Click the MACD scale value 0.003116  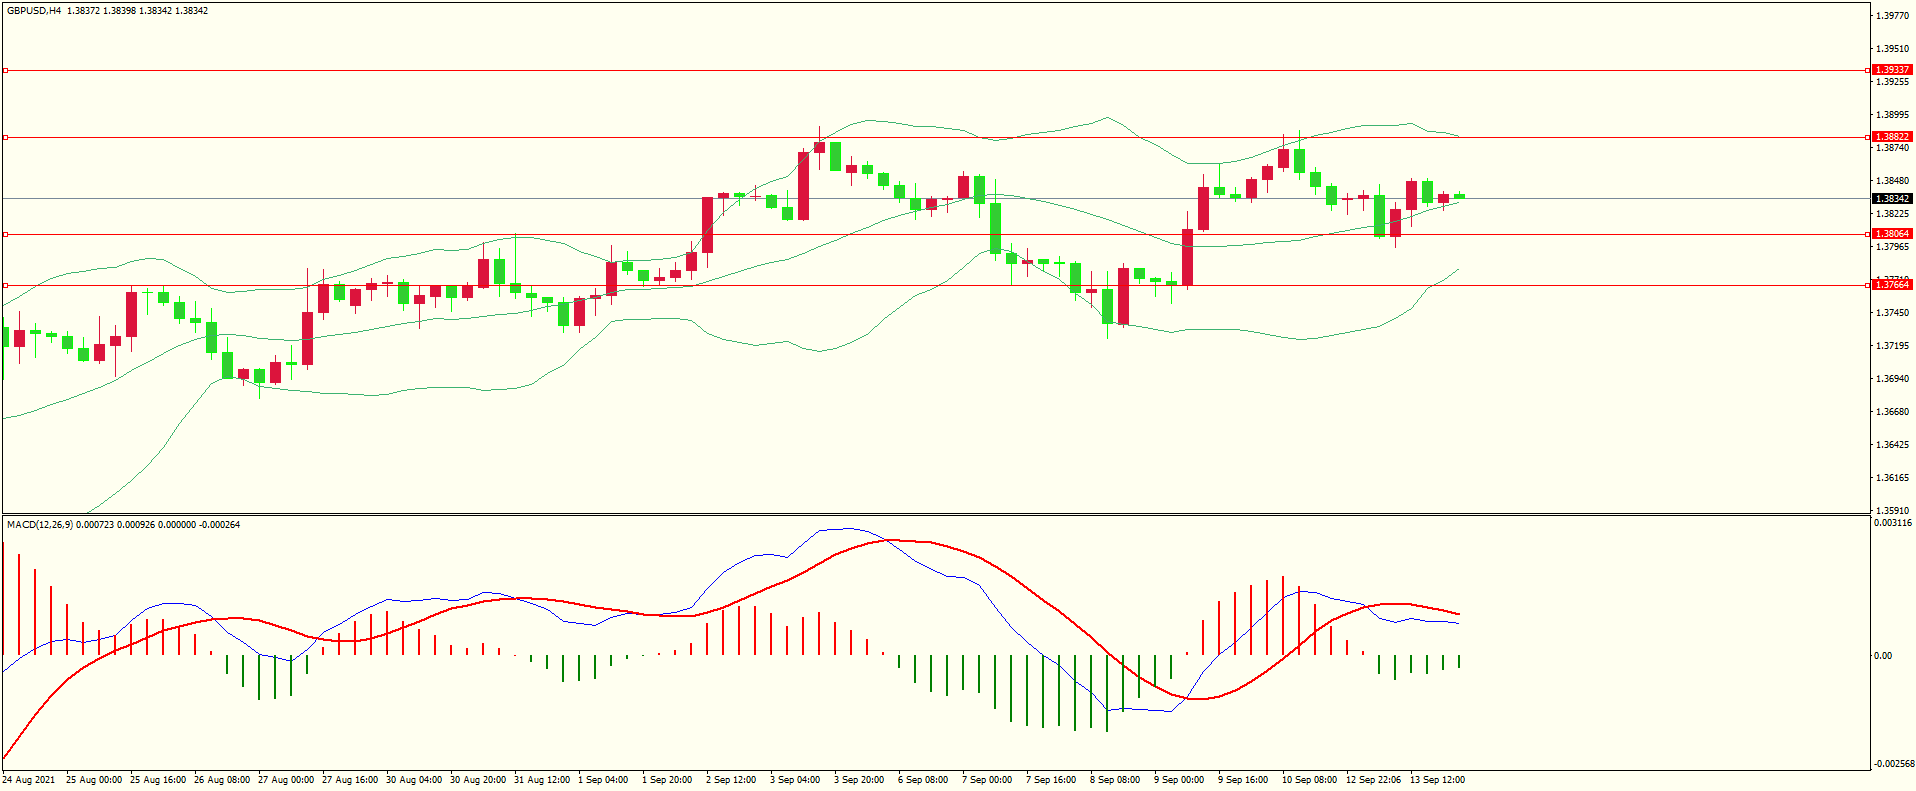[x=1893, y=523]
